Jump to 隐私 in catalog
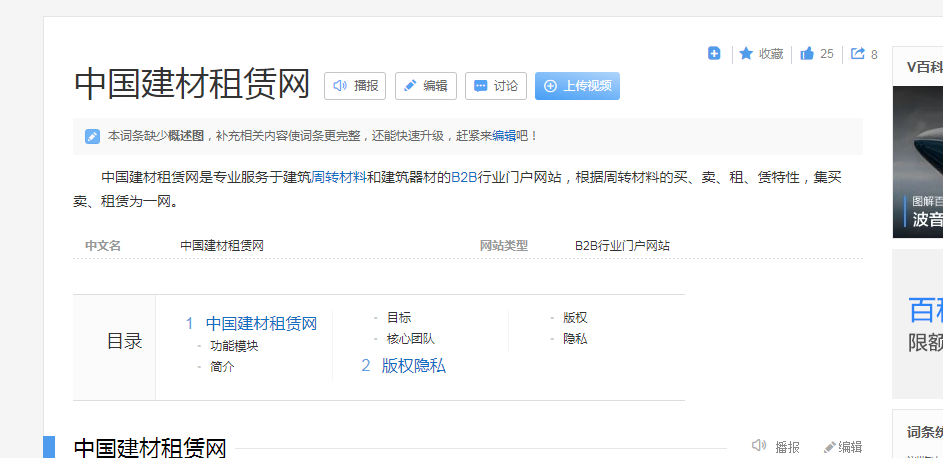943x458 pixels. point(575,339)
